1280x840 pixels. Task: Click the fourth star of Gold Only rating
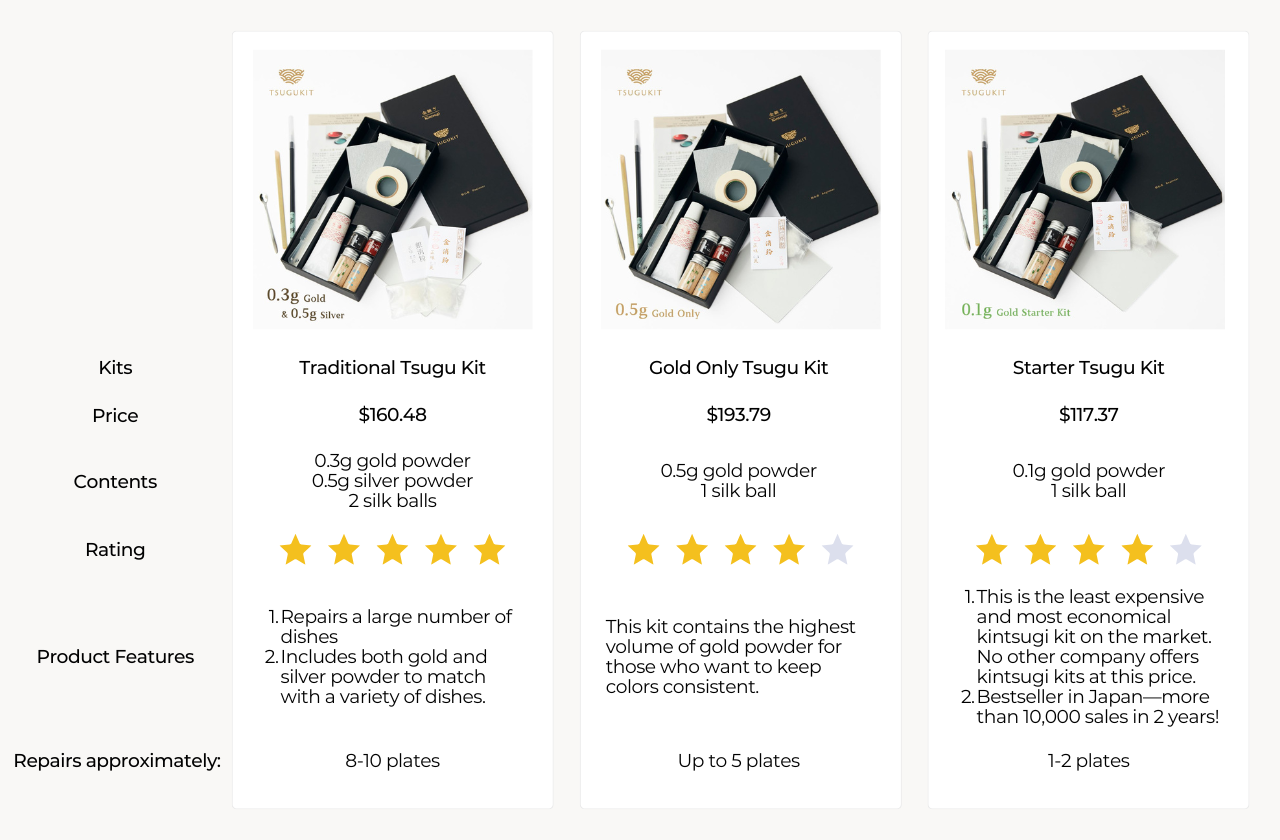(x=789, y=550)
